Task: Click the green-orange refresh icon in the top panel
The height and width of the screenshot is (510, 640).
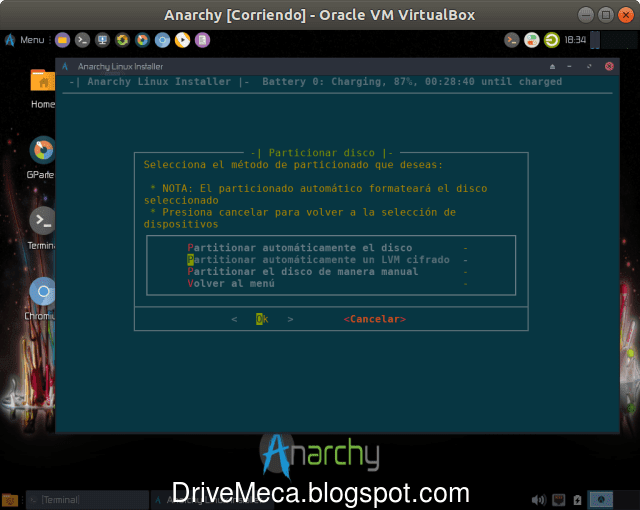Action: [x=122, y=40]
